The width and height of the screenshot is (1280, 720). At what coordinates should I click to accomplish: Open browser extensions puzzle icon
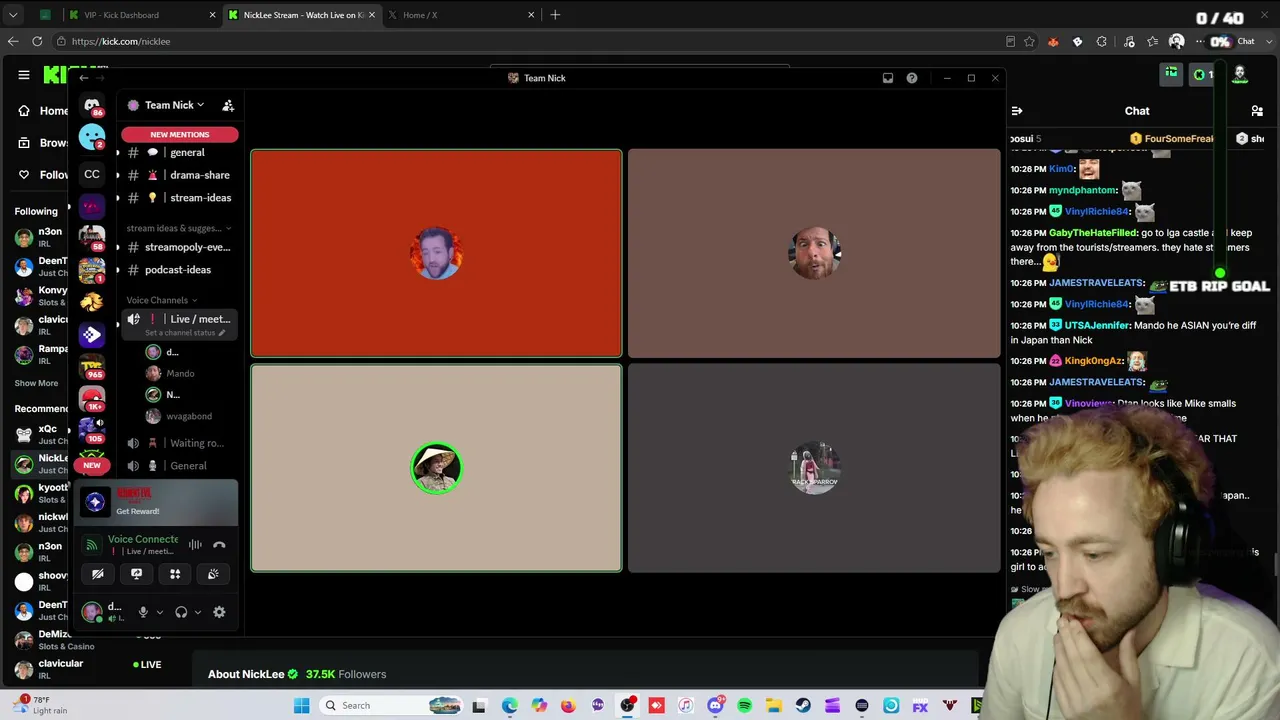tap(1102, 42)
